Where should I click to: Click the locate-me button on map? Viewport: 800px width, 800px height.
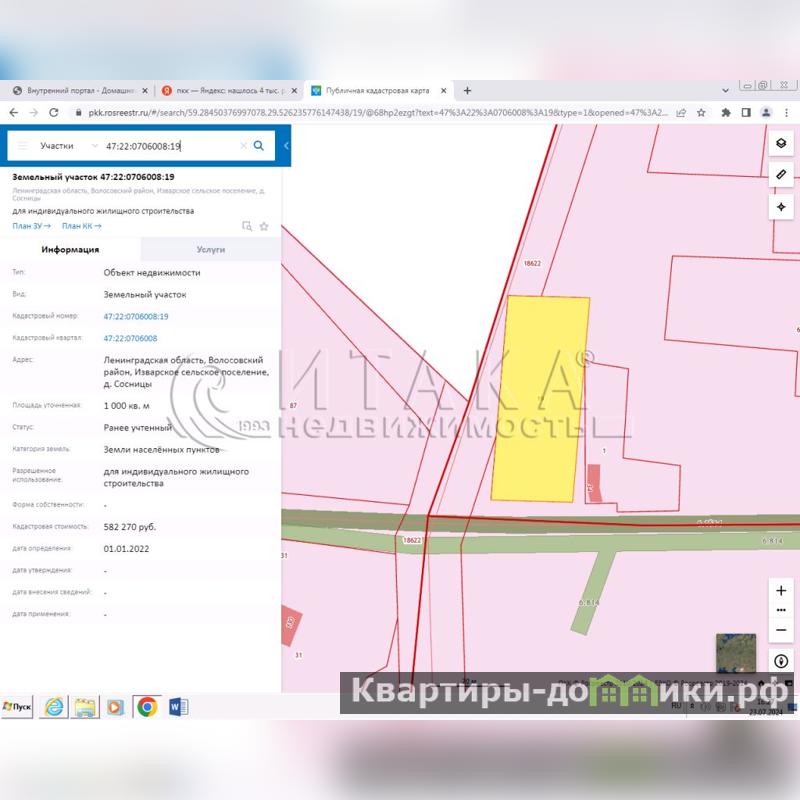781,662
